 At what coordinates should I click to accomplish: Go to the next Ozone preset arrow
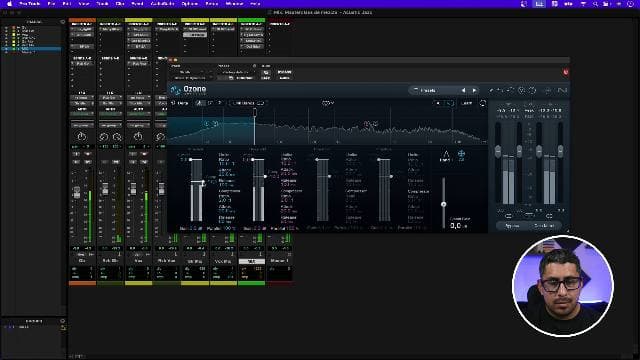474,90
